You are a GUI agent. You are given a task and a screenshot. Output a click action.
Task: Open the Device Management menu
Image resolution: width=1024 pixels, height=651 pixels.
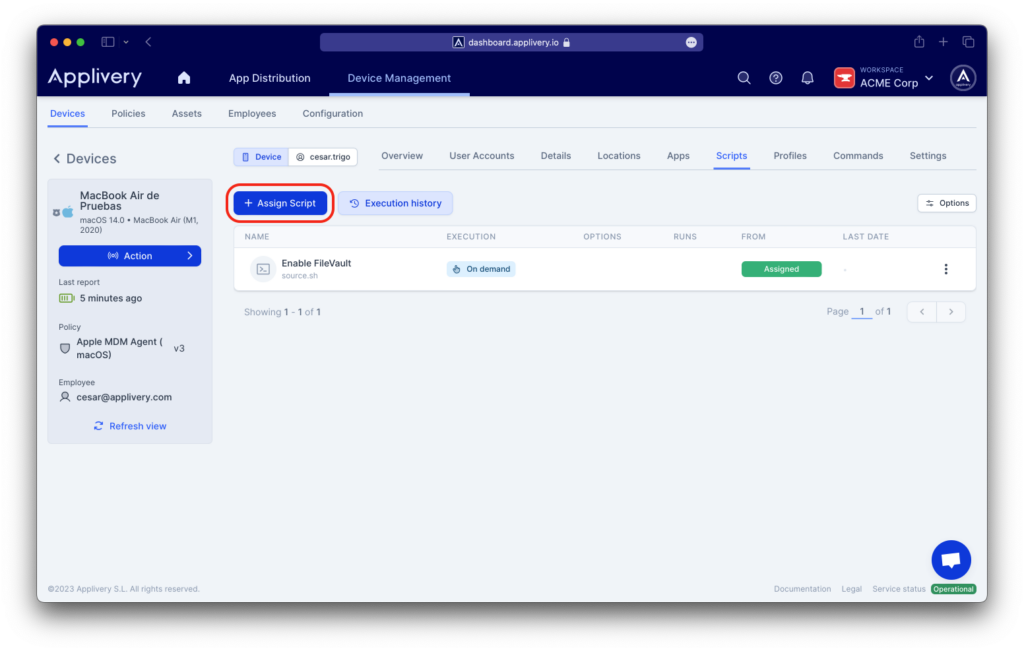(x=399, y=78)
